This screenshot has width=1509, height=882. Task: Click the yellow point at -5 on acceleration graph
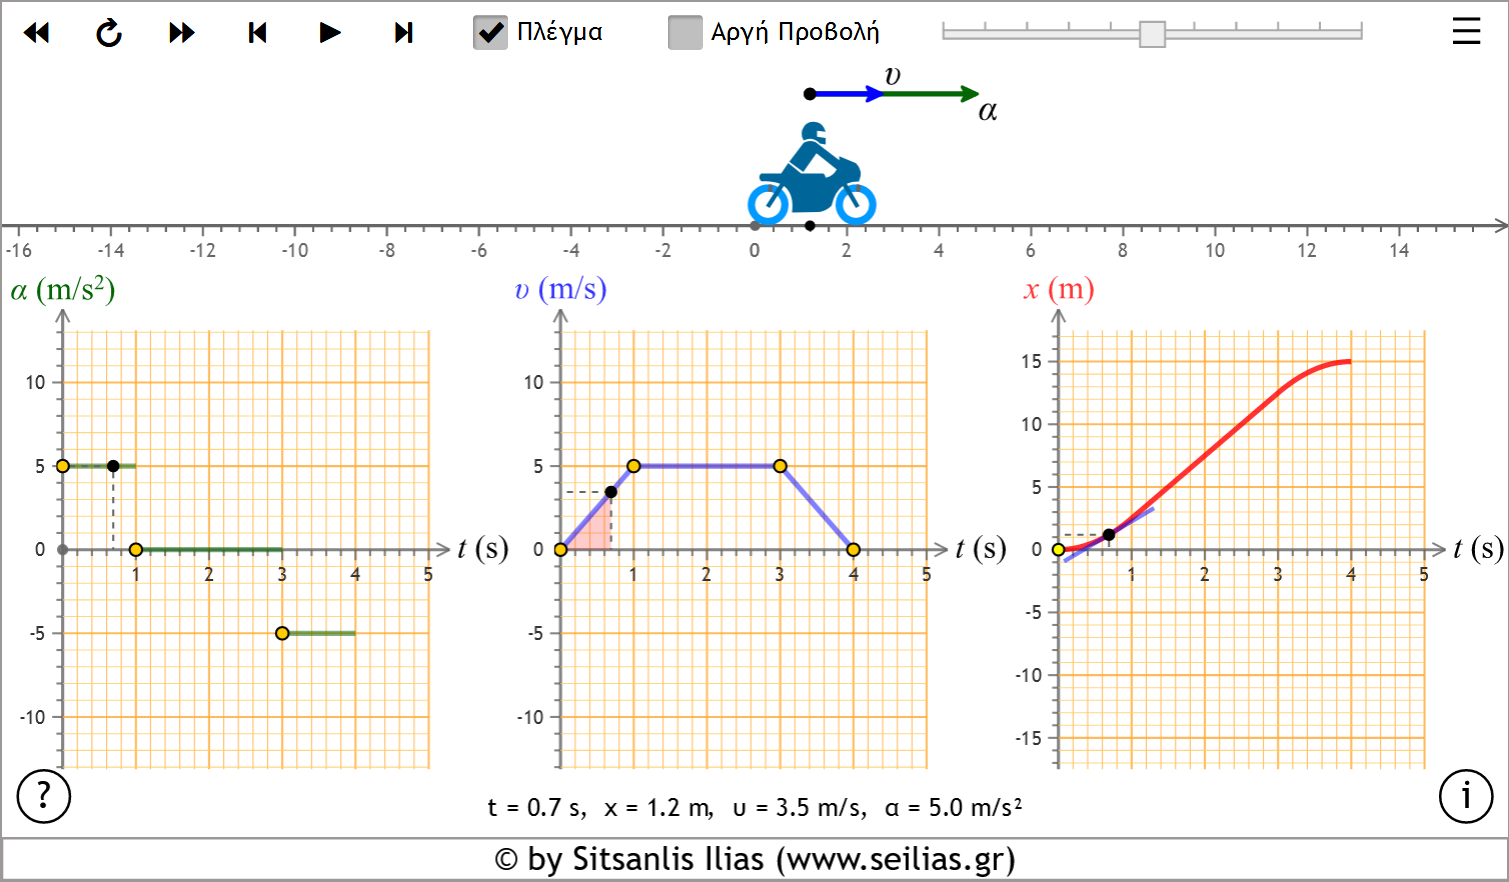(282, 633)
